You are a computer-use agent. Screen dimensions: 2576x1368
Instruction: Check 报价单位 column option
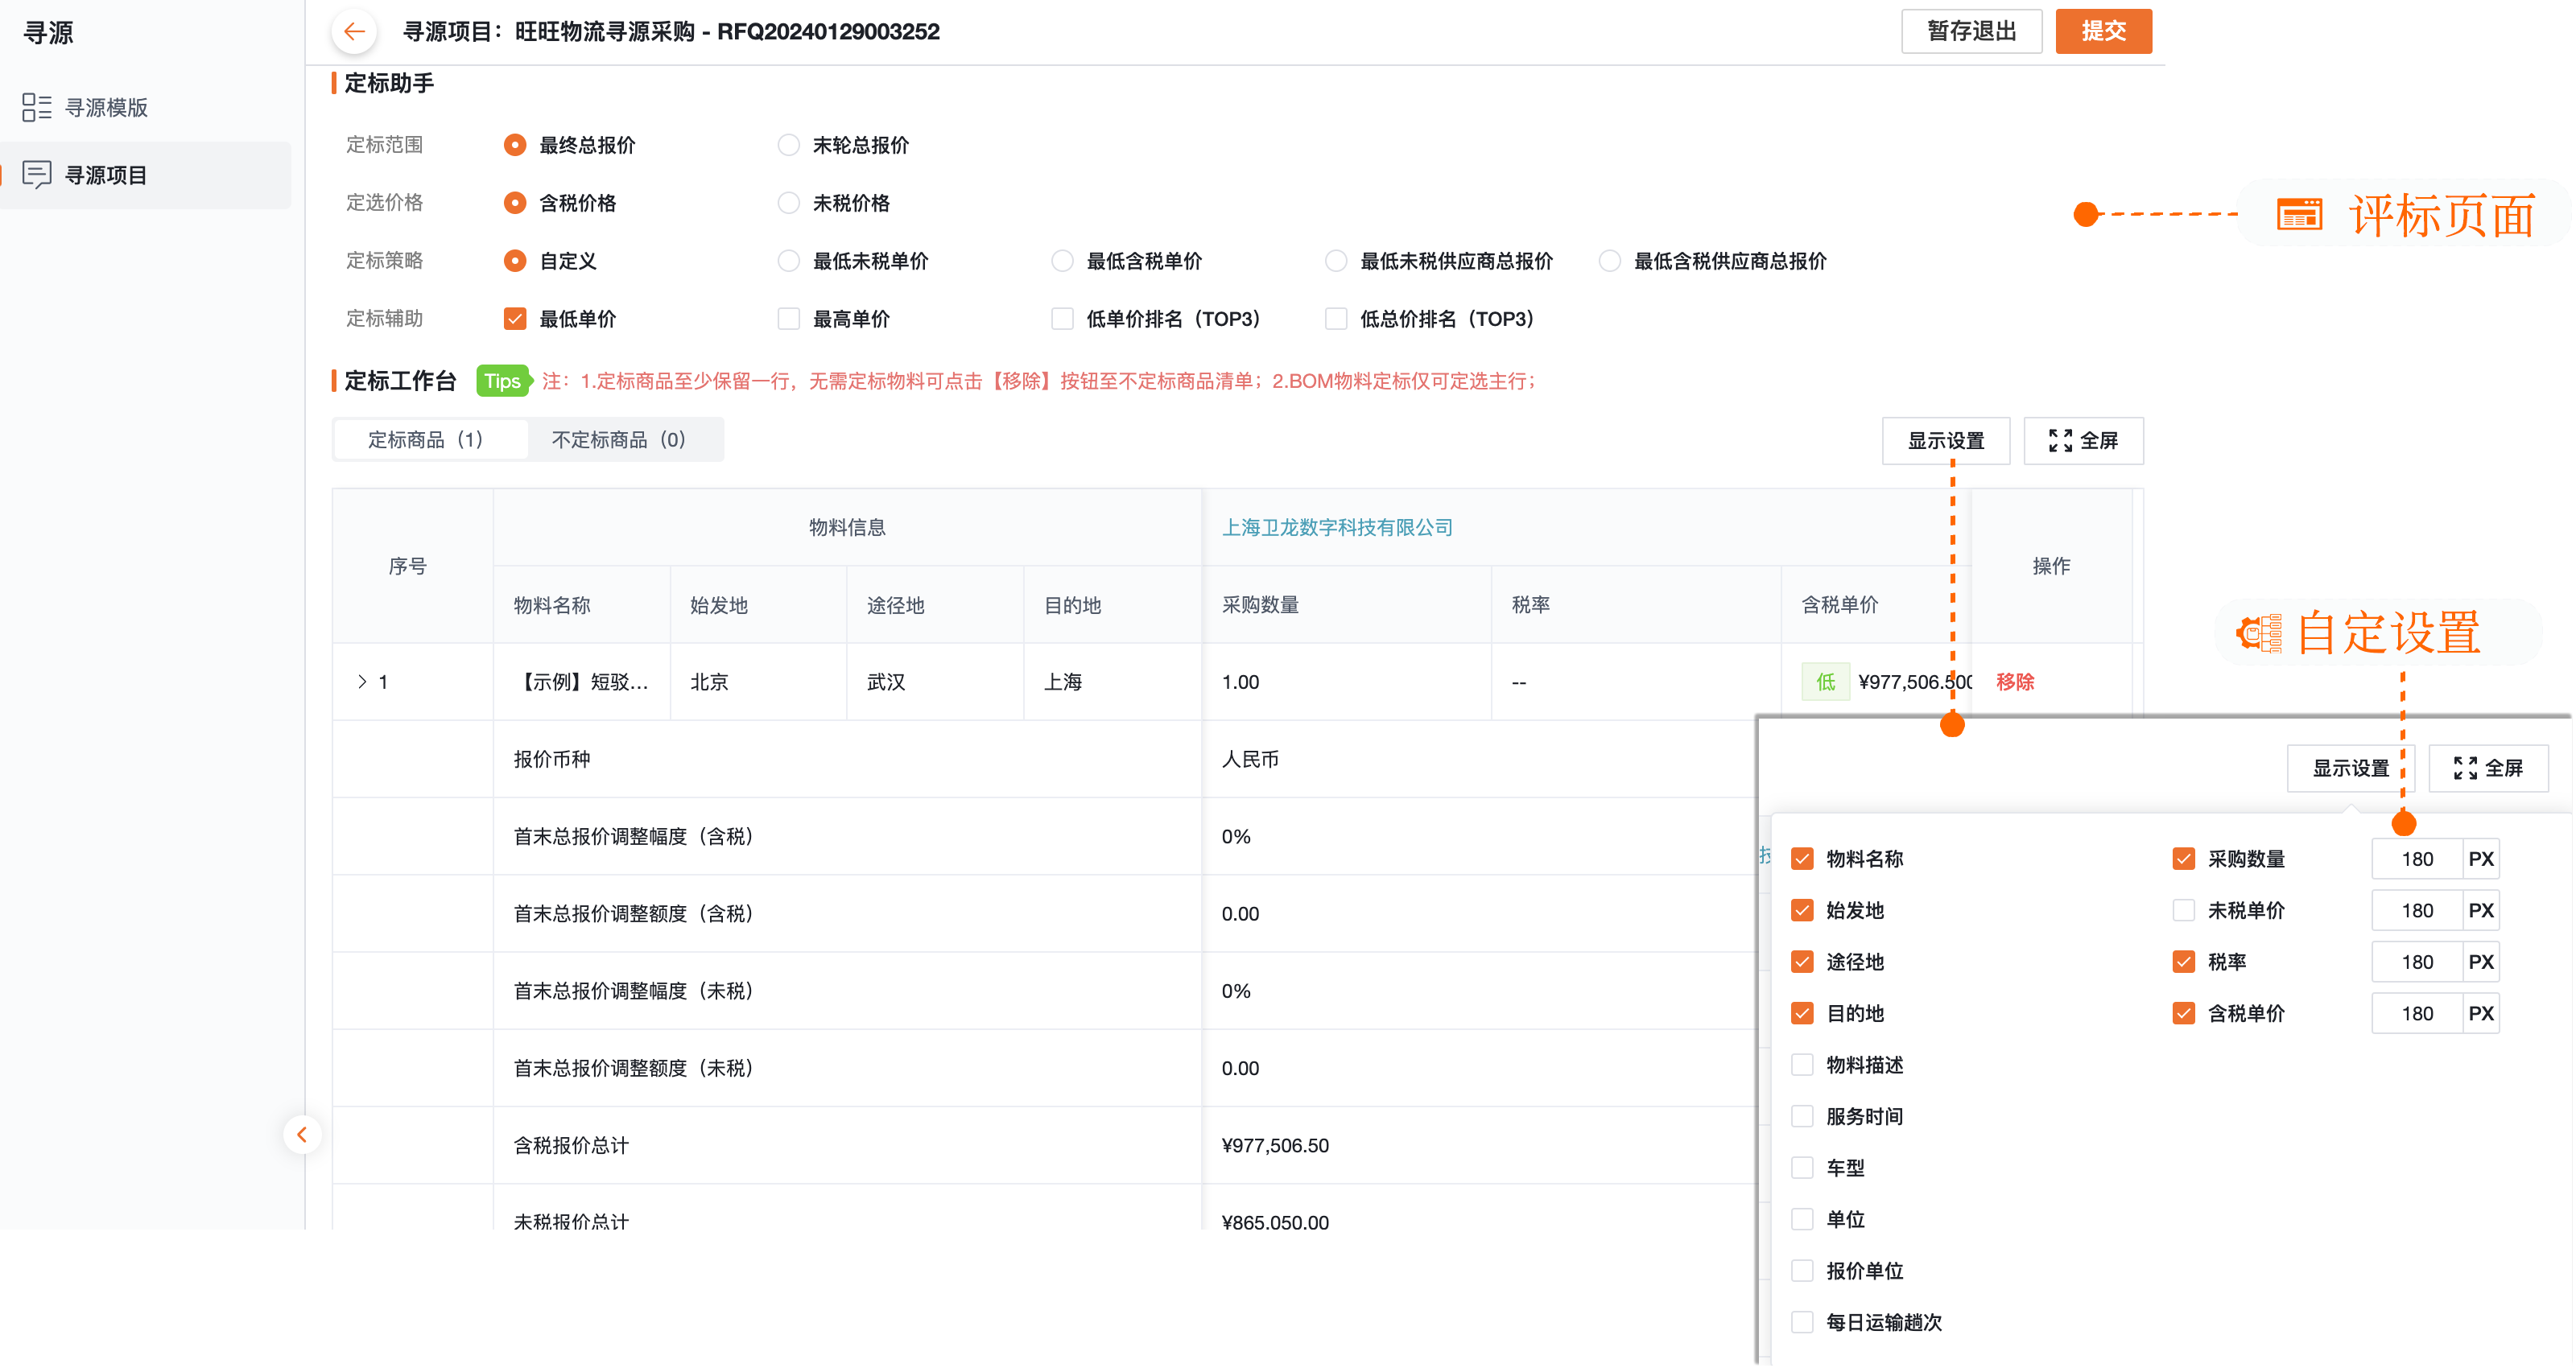coord(1802,1271)
